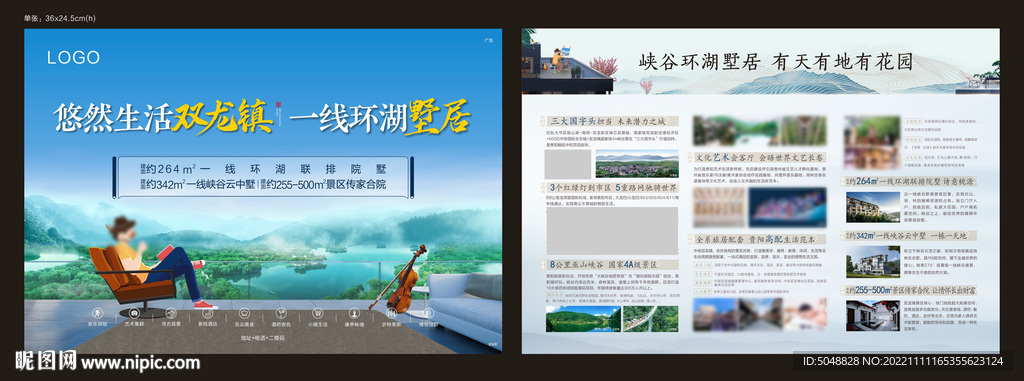Click the inn icon above 客栈酒店
1024x381 pixels.
pos(207,313)
